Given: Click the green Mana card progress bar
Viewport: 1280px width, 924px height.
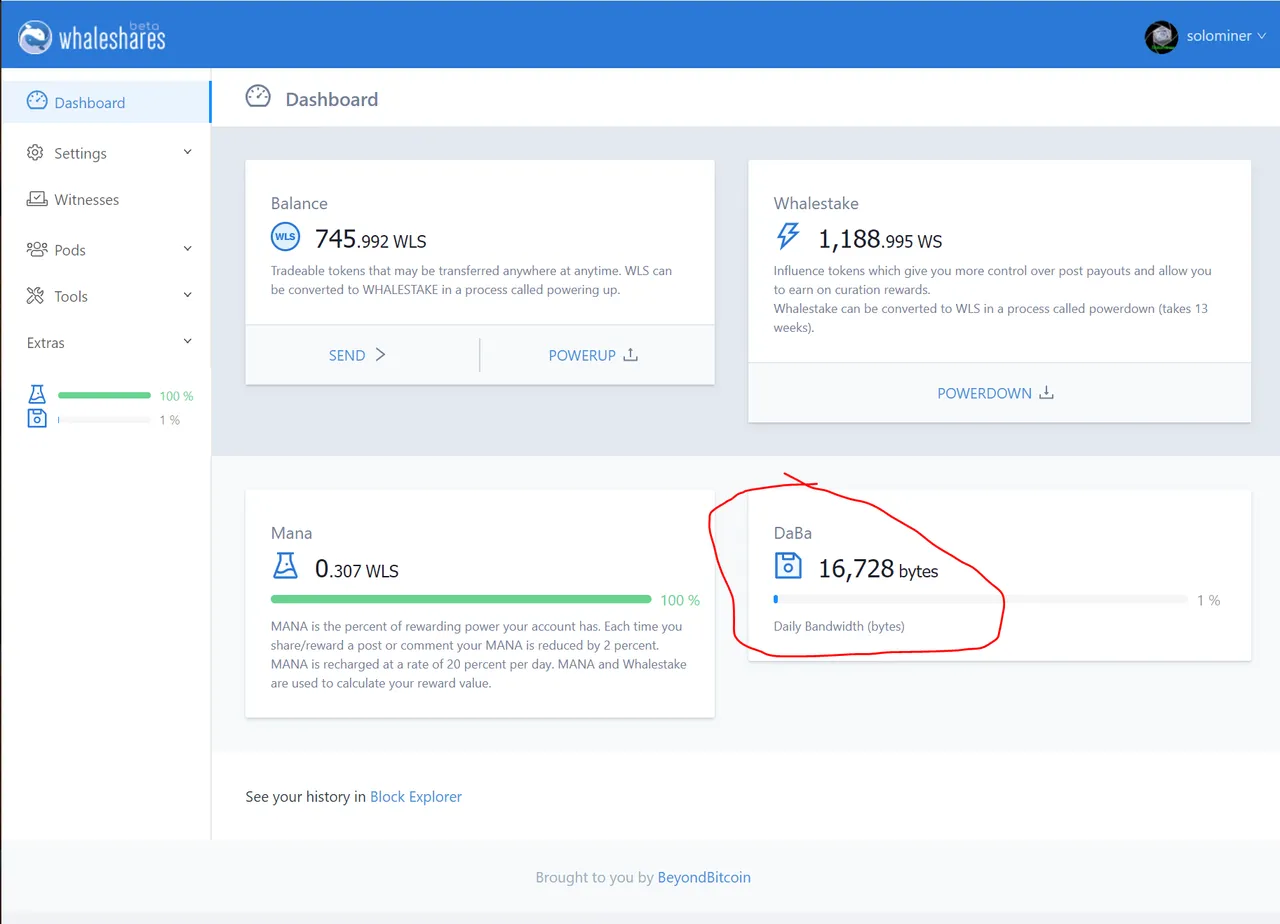Looking at the screenshot, I should click(461, 599).
